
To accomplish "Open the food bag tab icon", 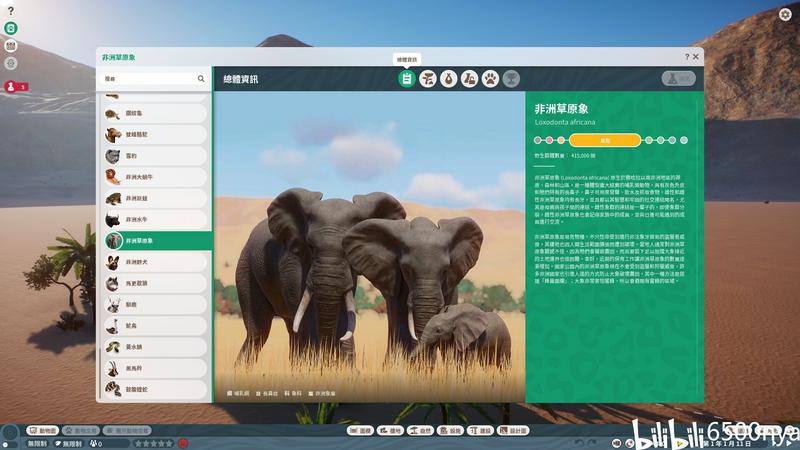I will tap(448, 79).
